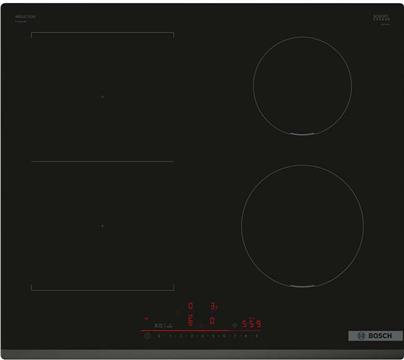Screen dimensions: 404x360
Task: Tap the white function symbols on control panel
Action: (x=164, y=325)
